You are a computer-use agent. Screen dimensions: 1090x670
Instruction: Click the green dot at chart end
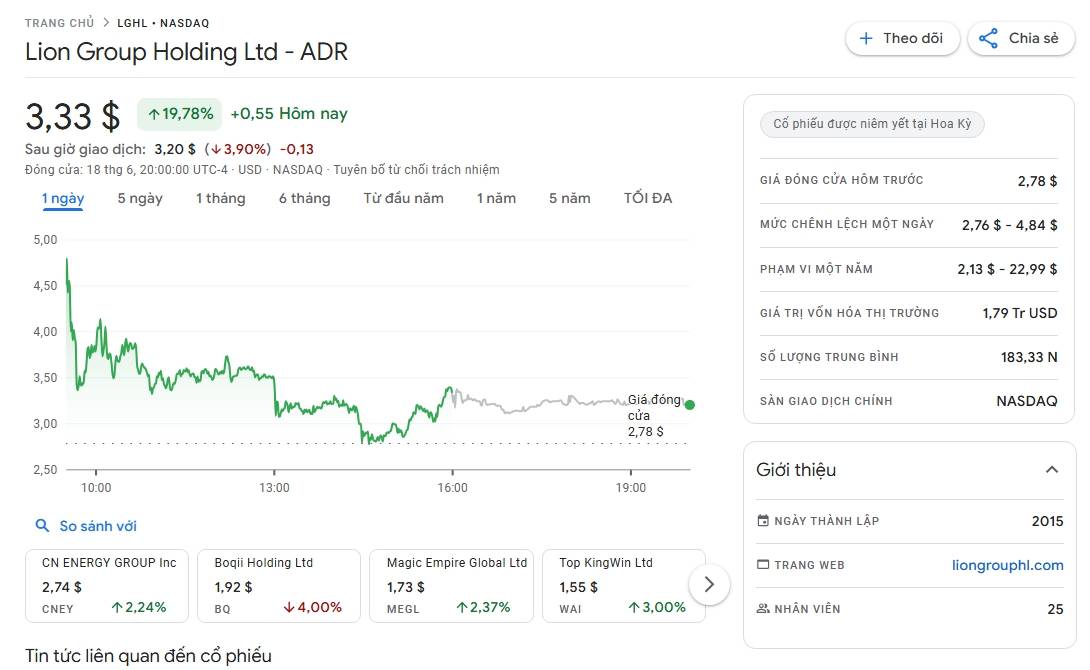(690, 405)
